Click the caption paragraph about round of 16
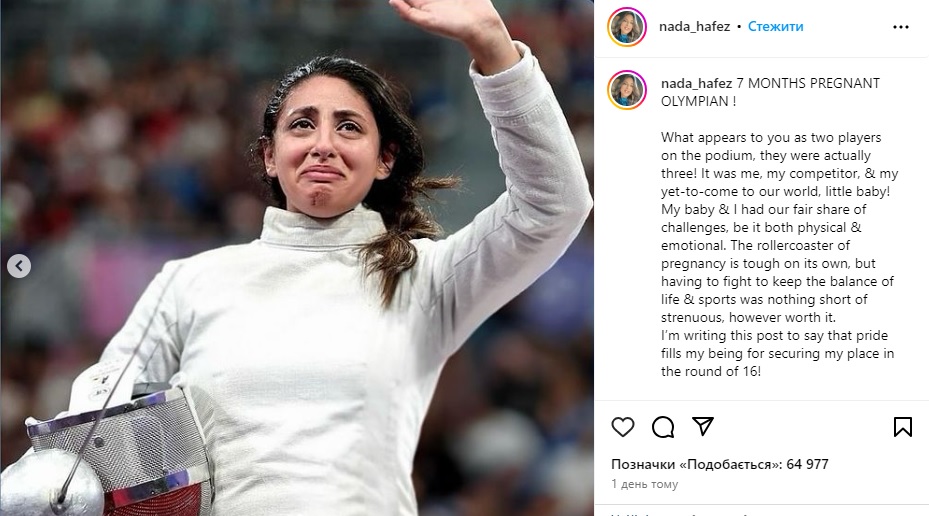 point(777,353)
